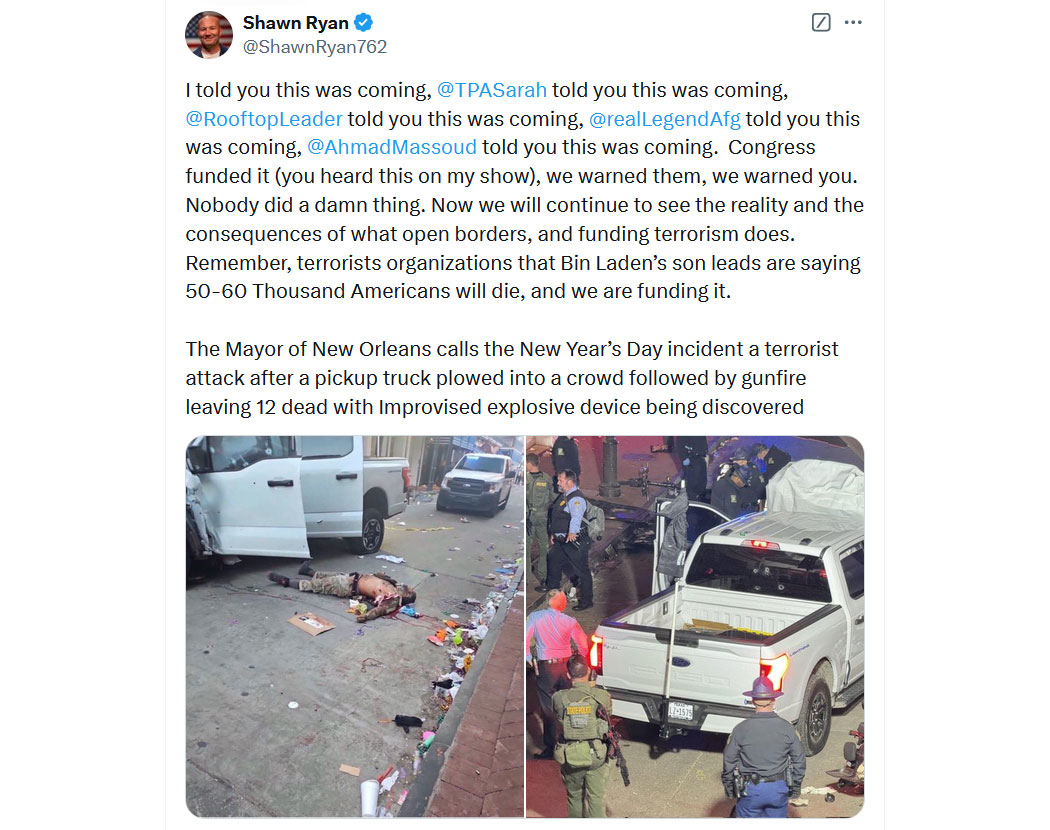Image resolution: width=1050 pixels, height=830 pixels.
Task: Open Shawn Ryan's profile avatar
Action: click(x=209, y=35)
